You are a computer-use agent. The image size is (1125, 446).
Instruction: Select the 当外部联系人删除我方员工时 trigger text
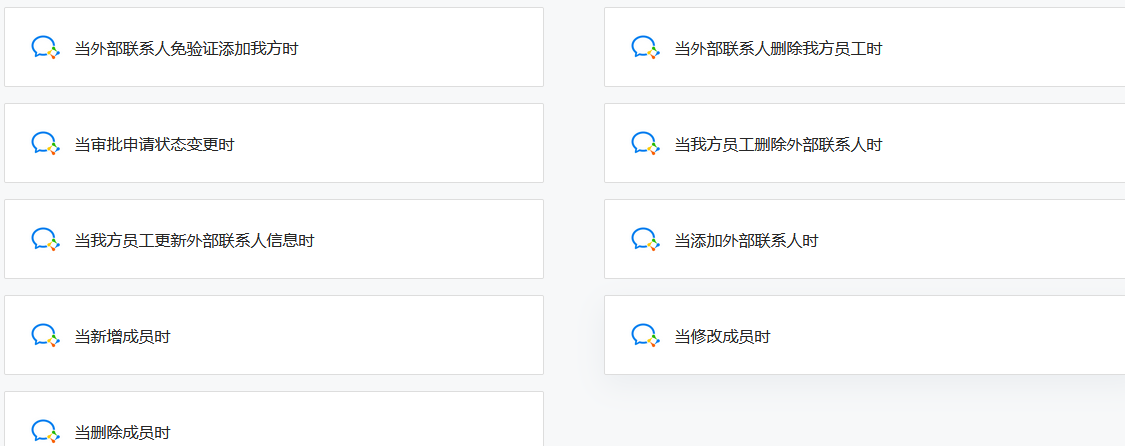click(x=778, y=49)
